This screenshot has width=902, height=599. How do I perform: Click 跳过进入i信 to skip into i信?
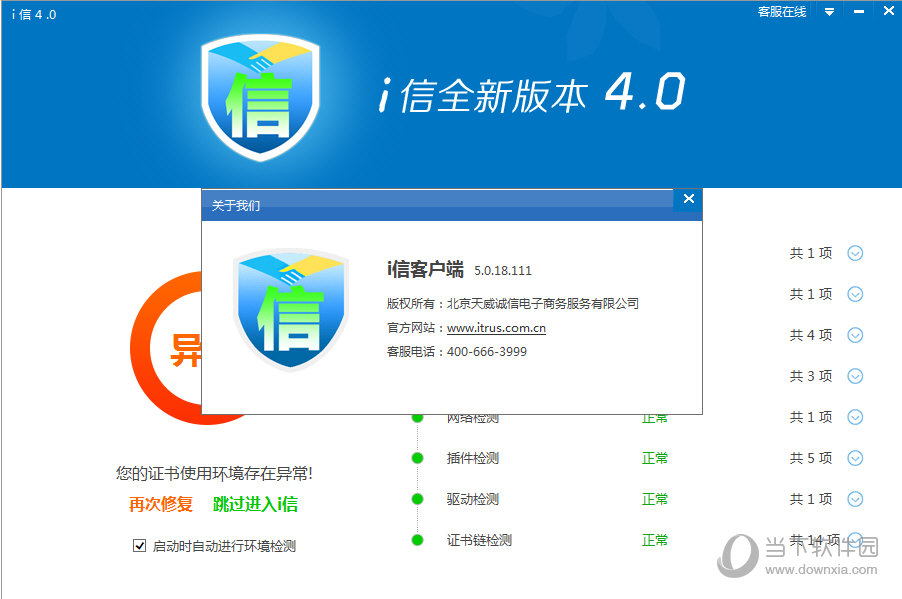[x=255, y=504]
